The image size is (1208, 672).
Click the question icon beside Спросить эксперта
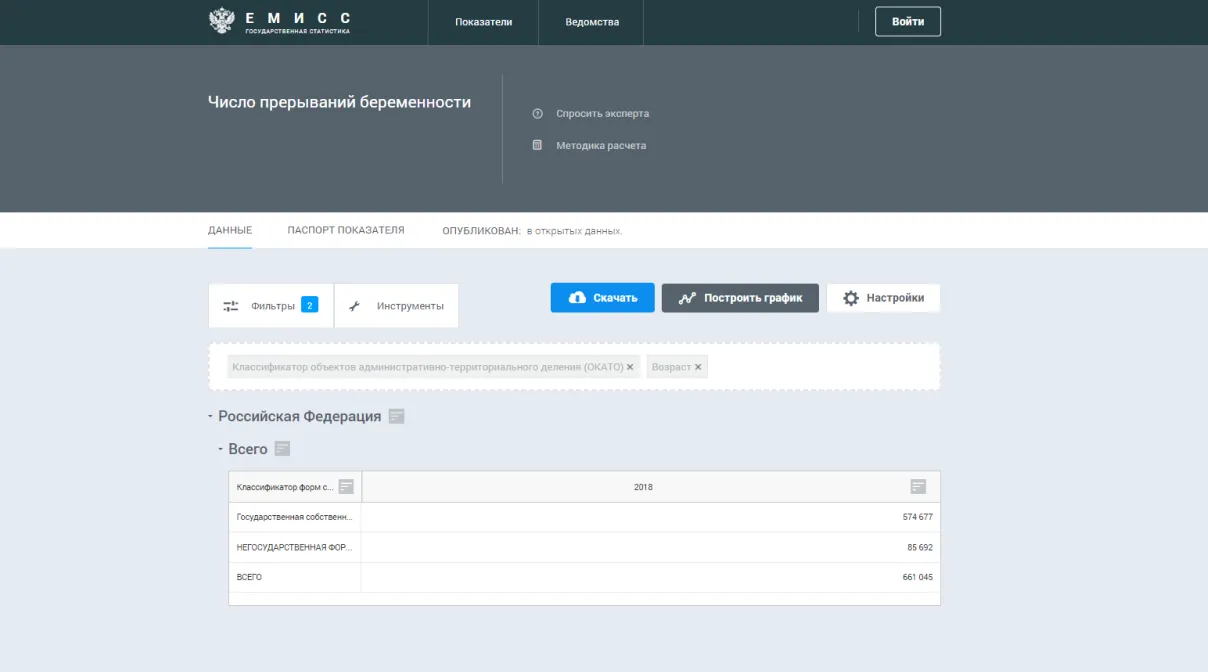point(537,114)
